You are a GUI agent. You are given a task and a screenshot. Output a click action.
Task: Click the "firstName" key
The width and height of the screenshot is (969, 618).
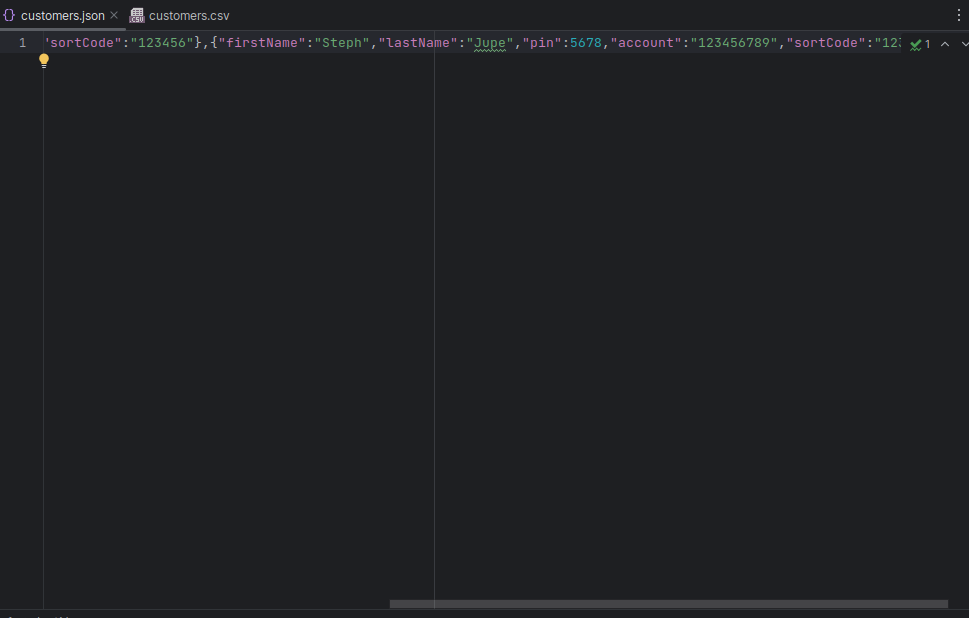click(262, 43)
